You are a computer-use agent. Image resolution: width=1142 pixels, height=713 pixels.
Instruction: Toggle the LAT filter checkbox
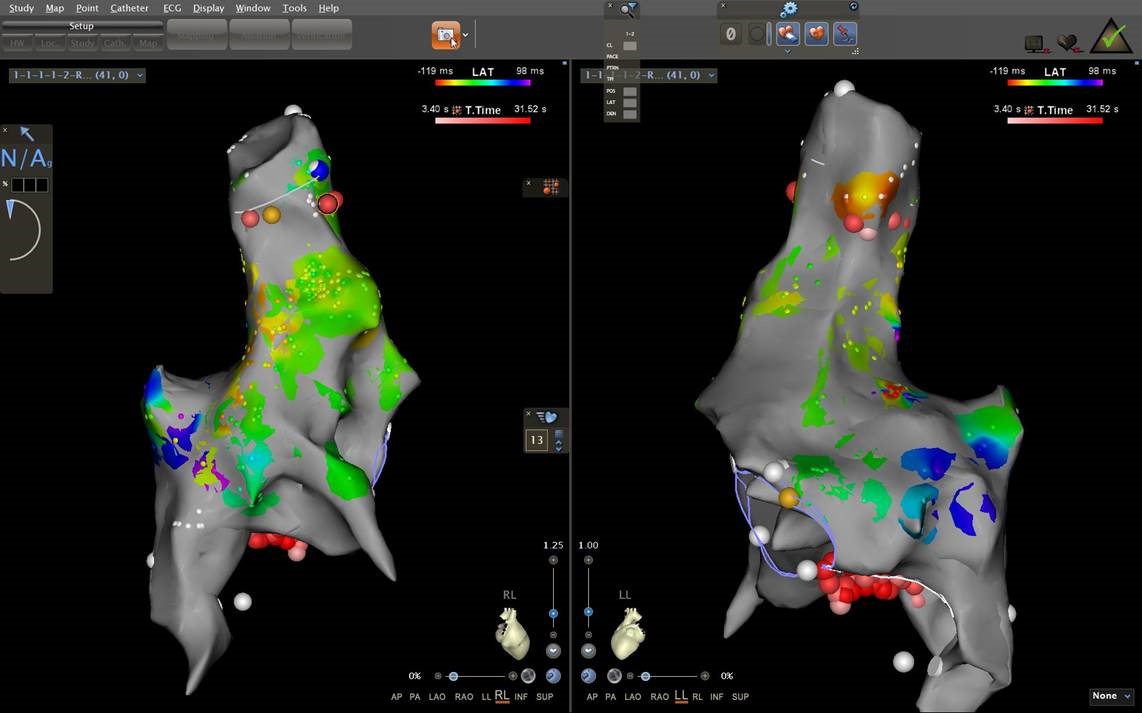tap(629, 102)
